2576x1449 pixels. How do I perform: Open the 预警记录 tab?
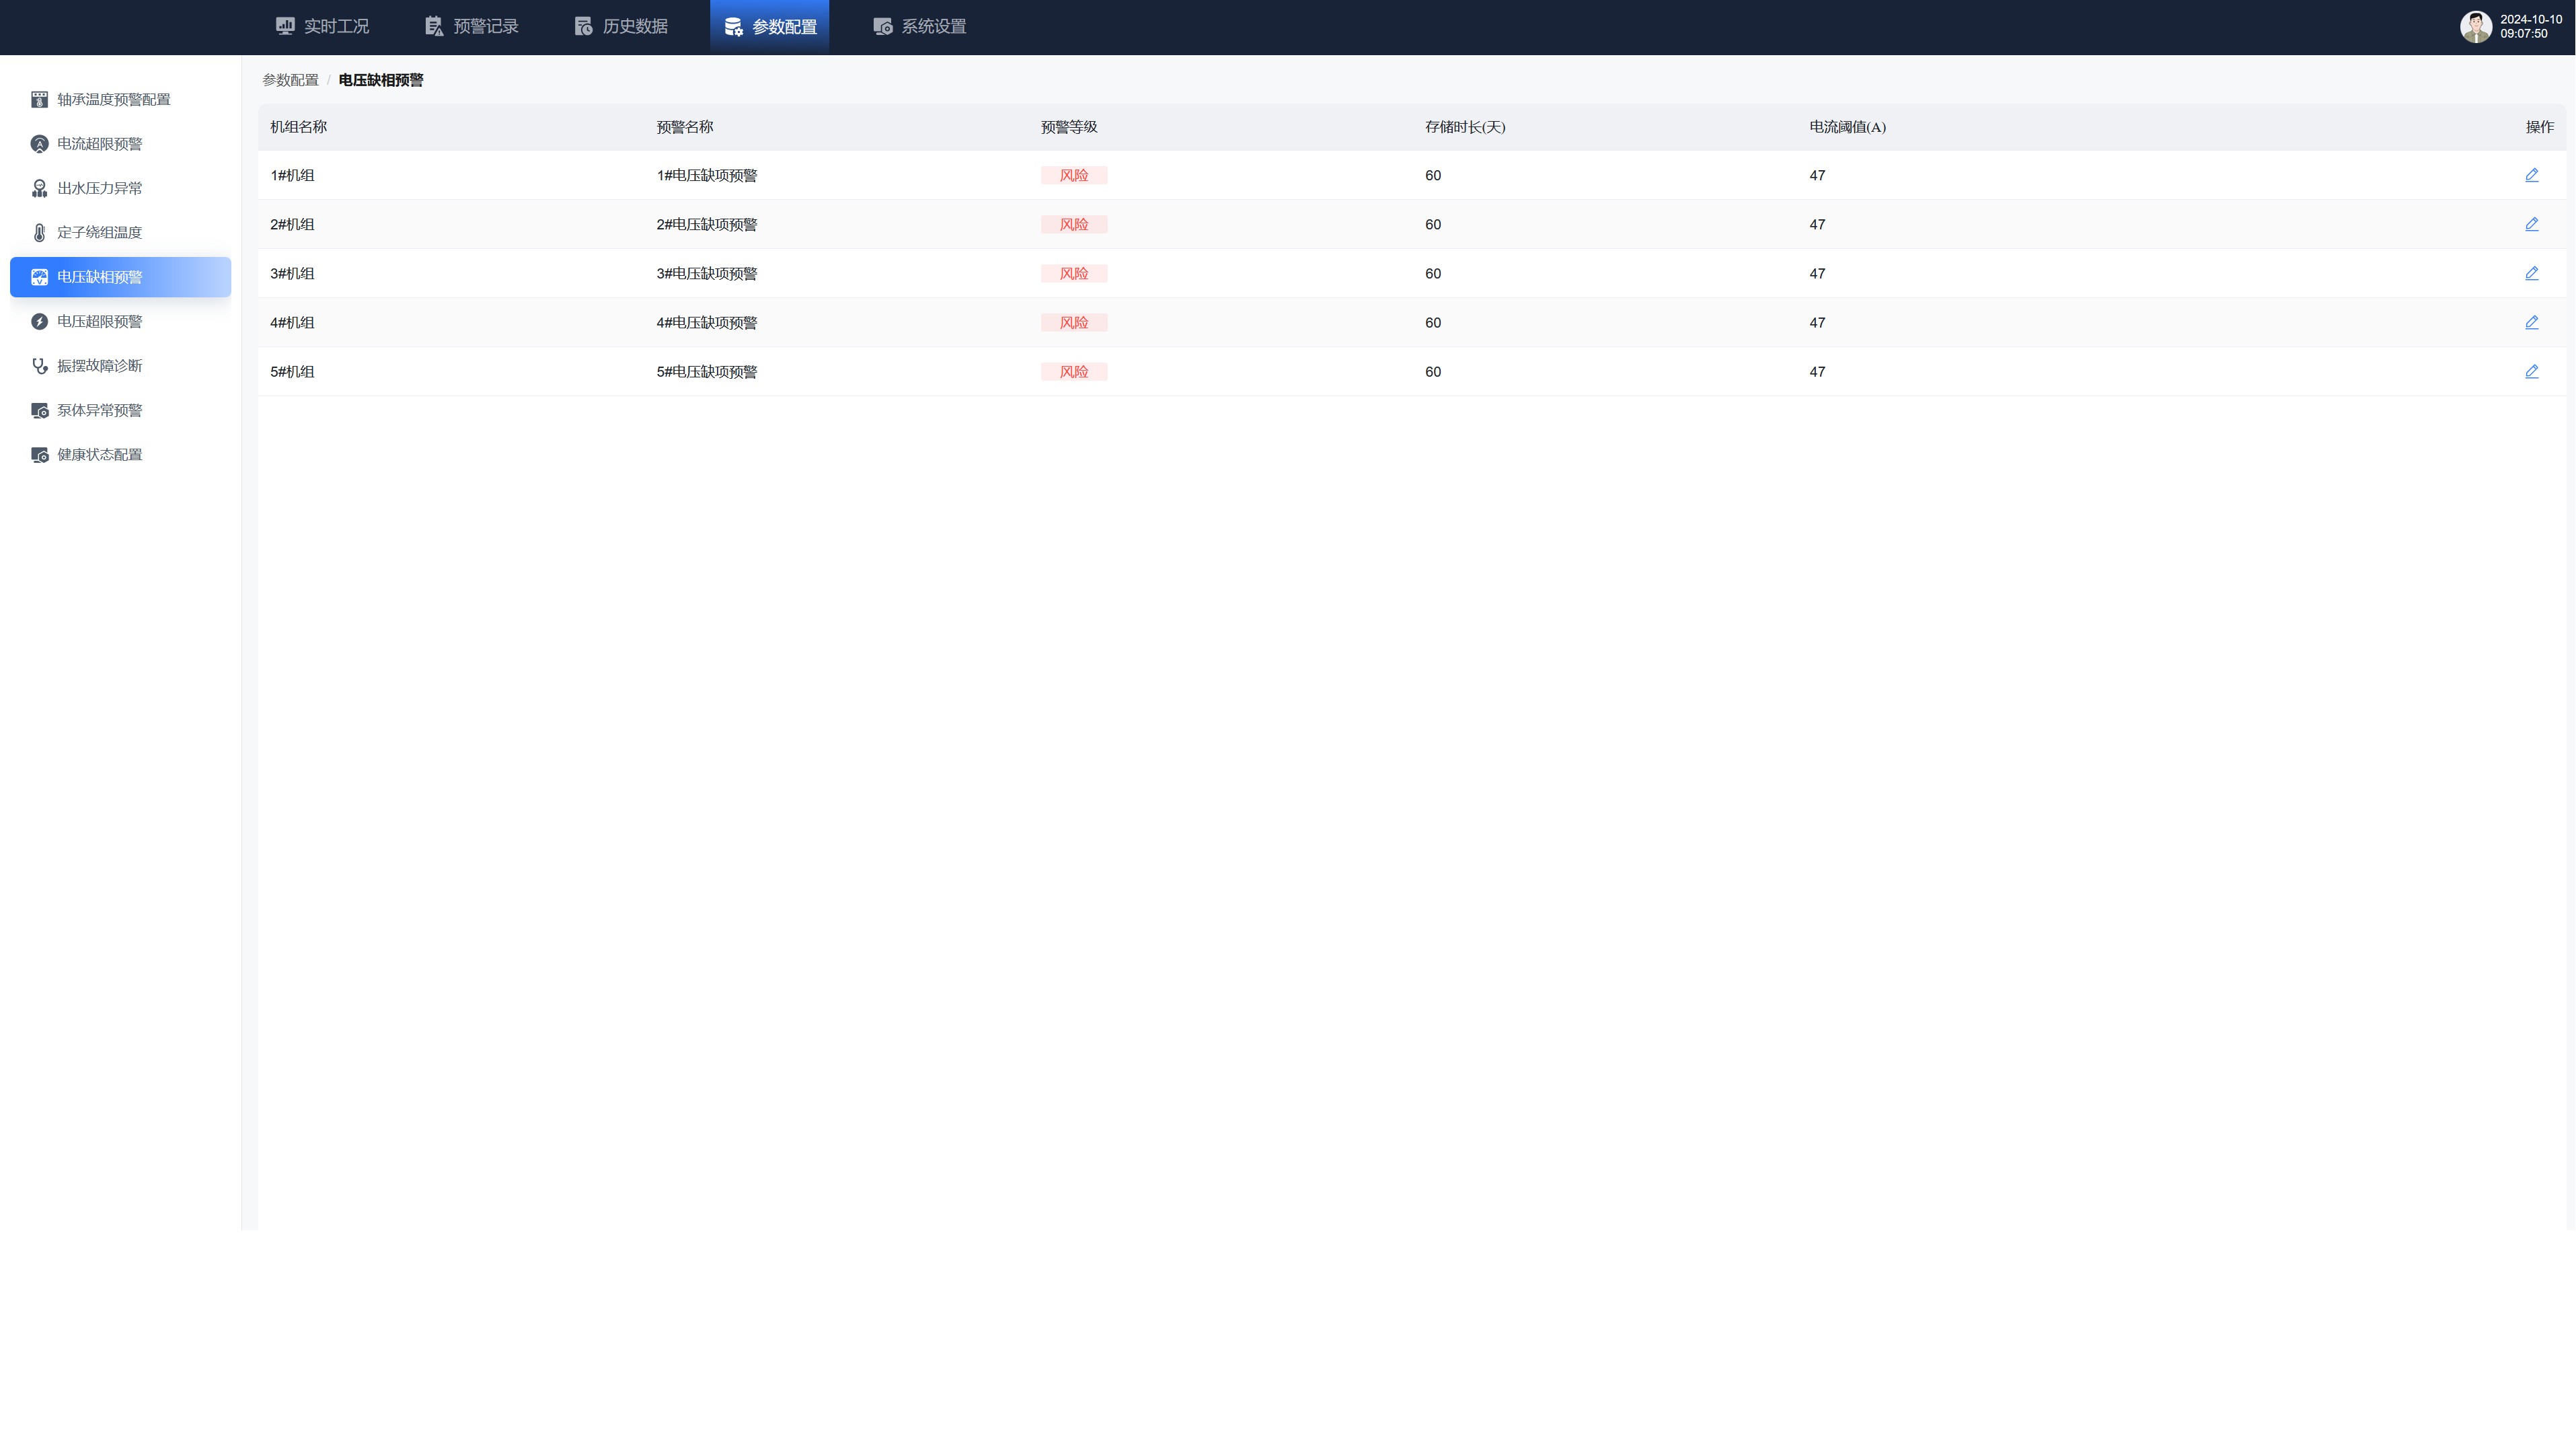(471, 27)
